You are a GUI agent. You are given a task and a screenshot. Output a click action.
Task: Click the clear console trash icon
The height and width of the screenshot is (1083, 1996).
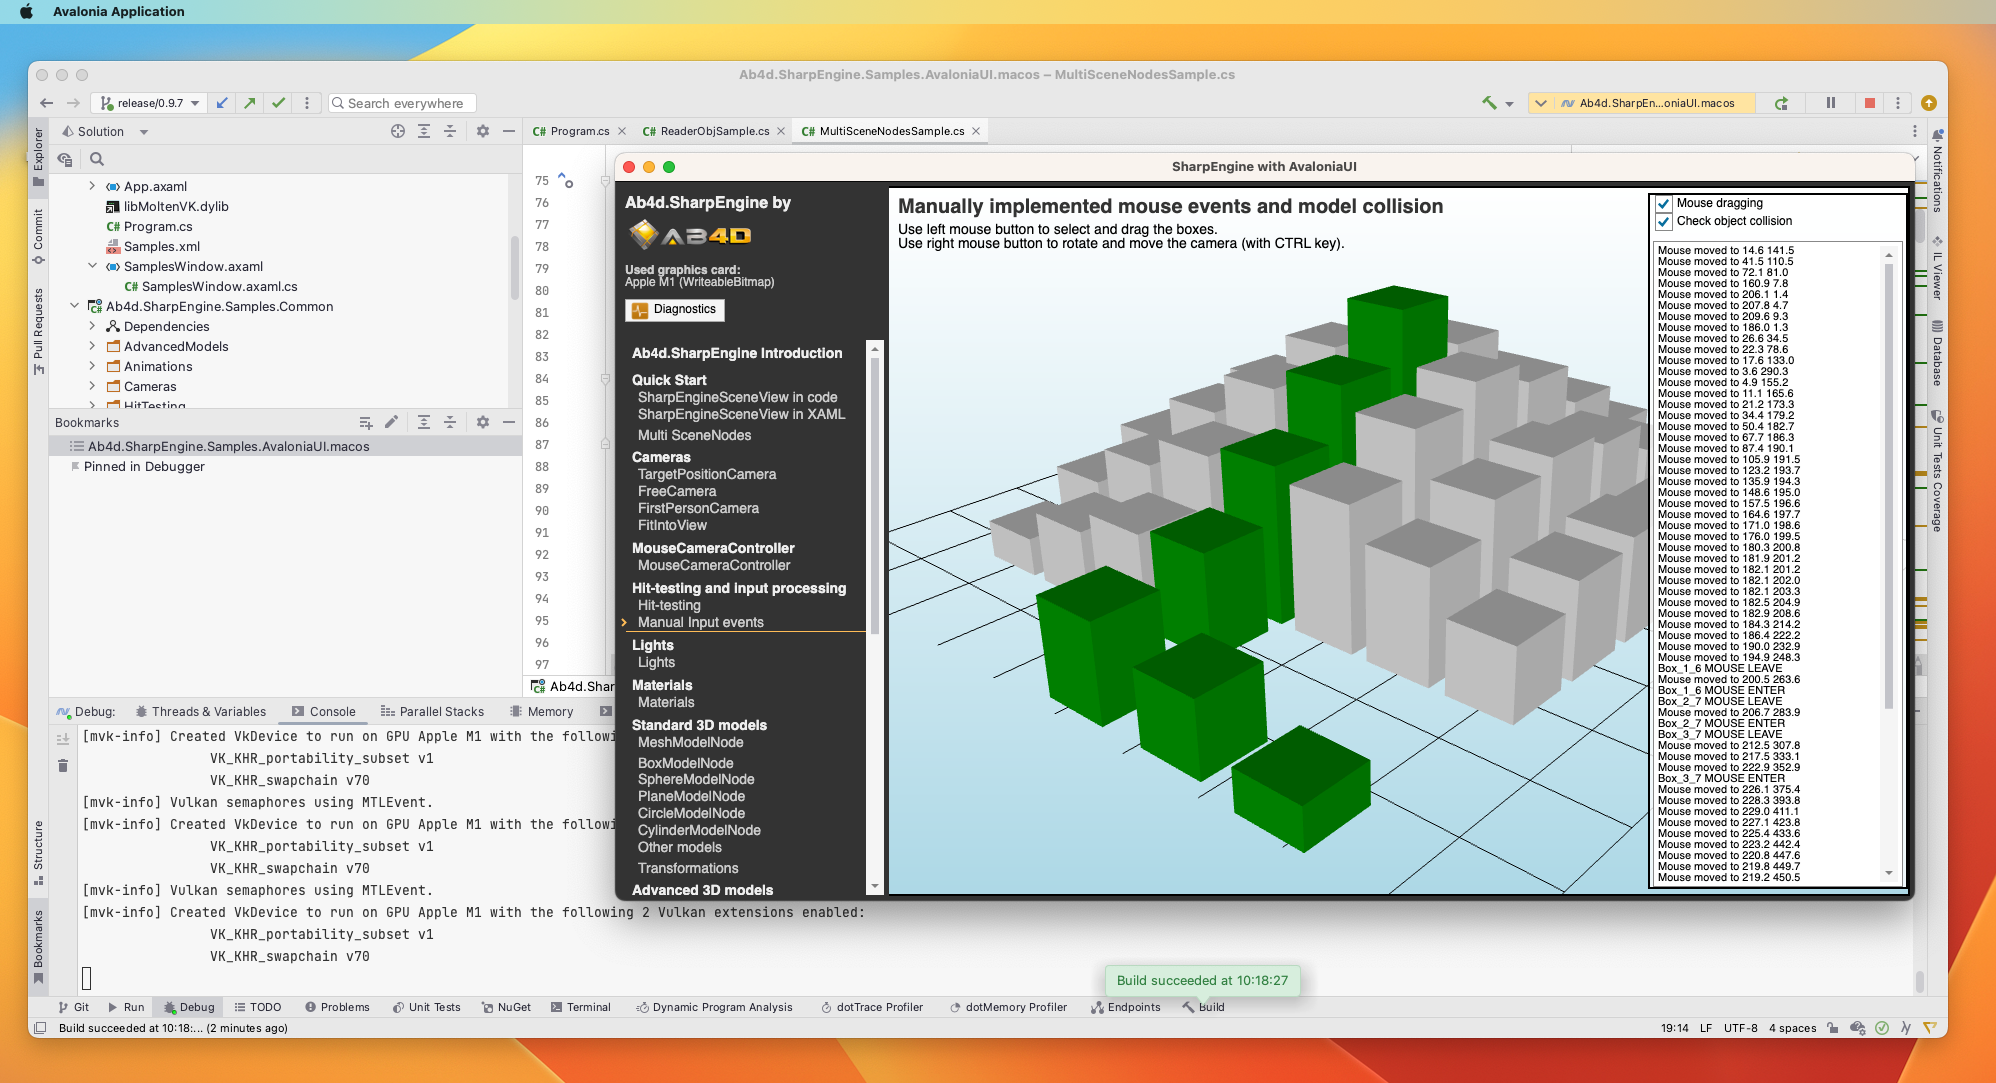pos(63,766)
